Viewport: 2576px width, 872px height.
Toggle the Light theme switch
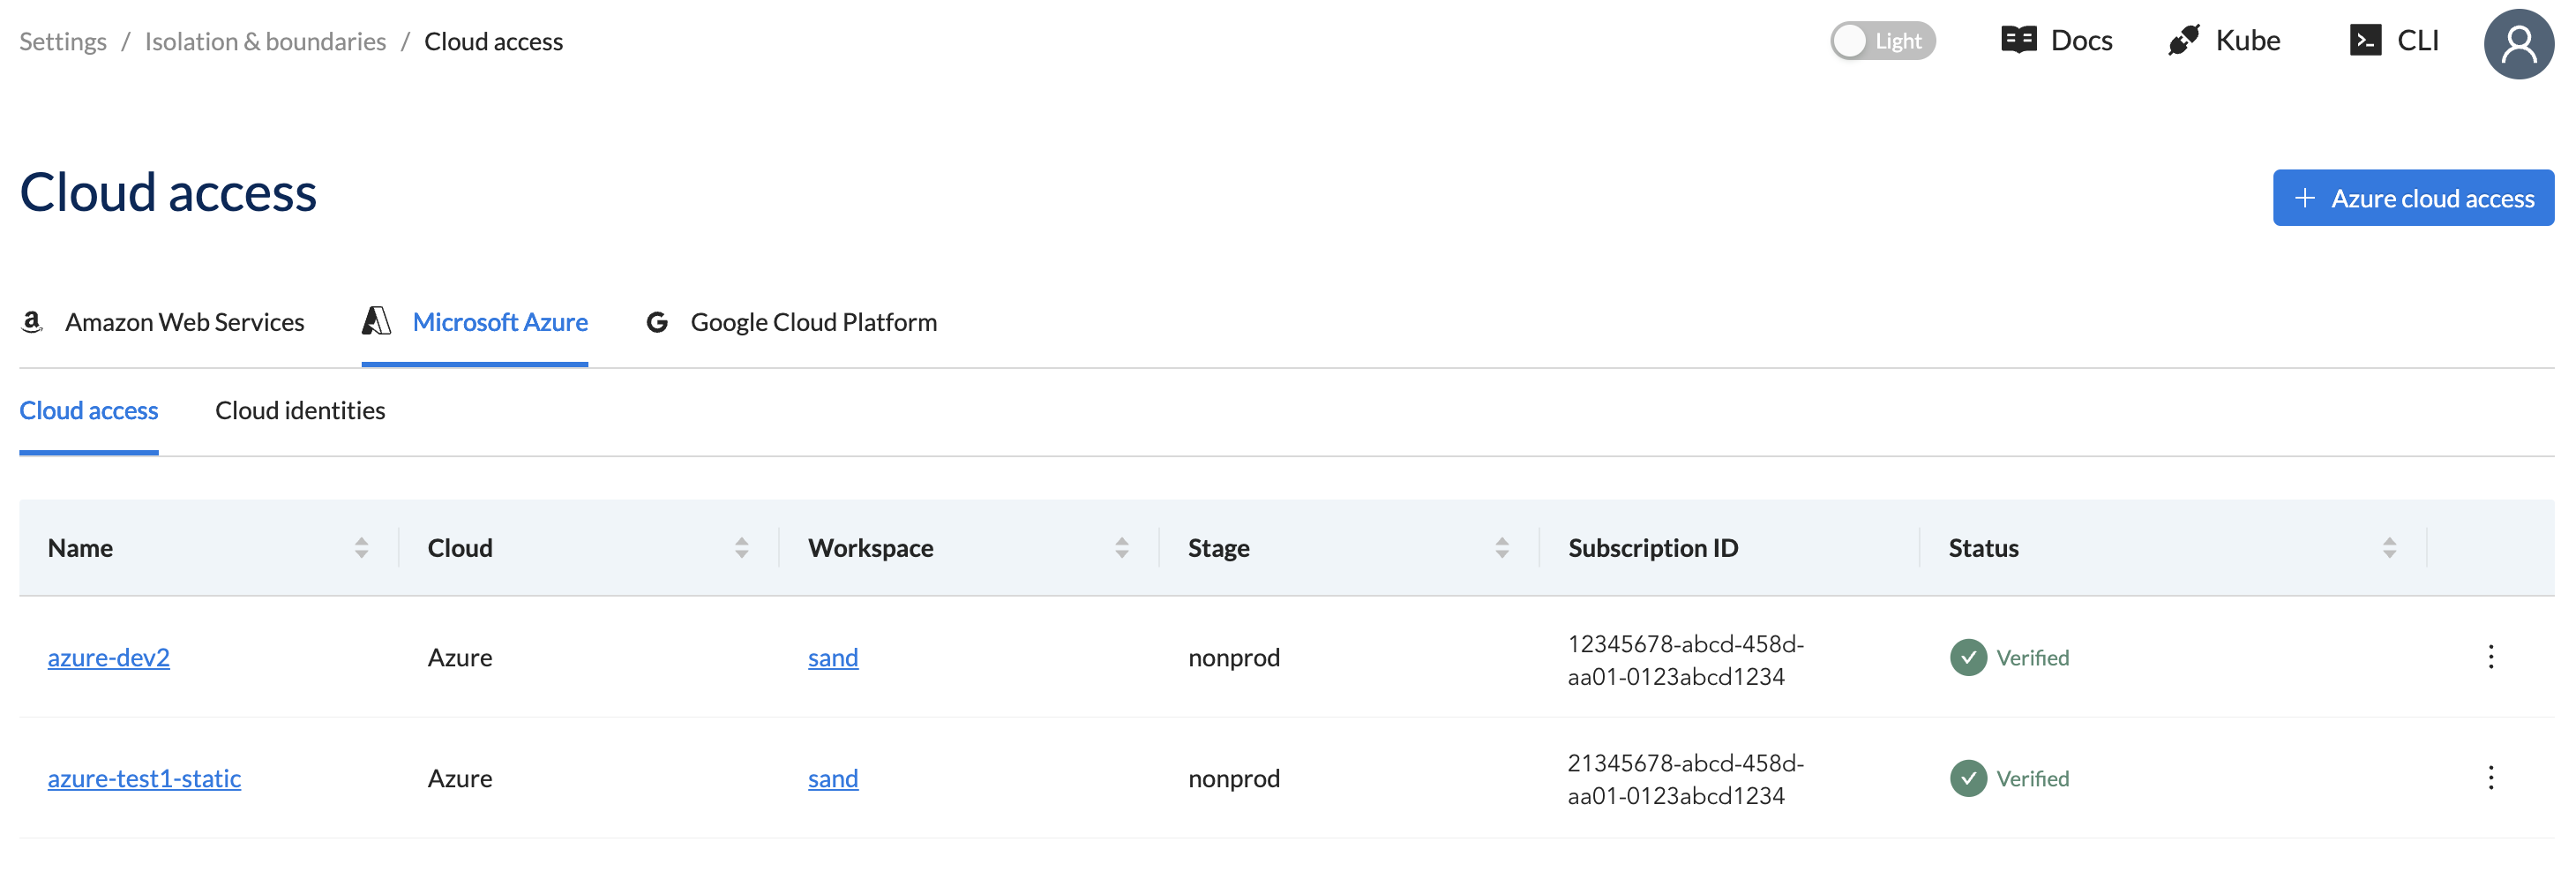1882,41
